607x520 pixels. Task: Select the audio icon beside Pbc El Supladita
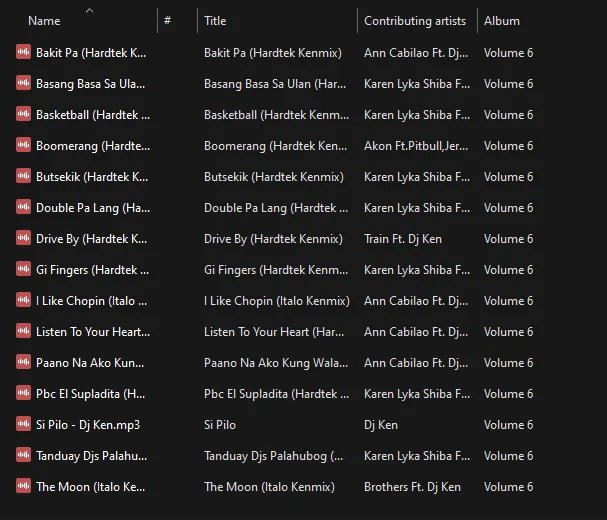(x=24, y=393)
